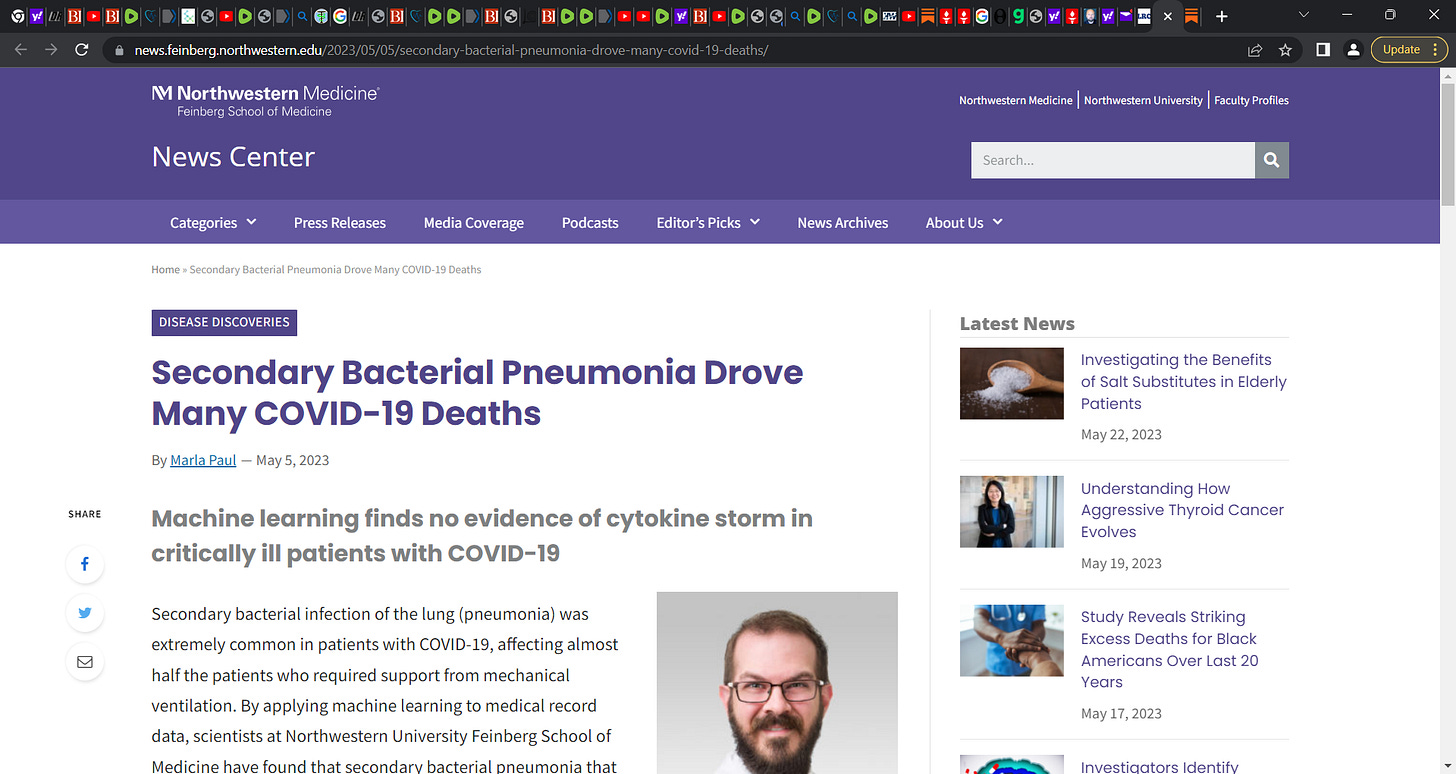This screenshot has height=774, width=1456.
Task: View site information via the lock icon
Action: pyautogui.click(x=120, y=50)
